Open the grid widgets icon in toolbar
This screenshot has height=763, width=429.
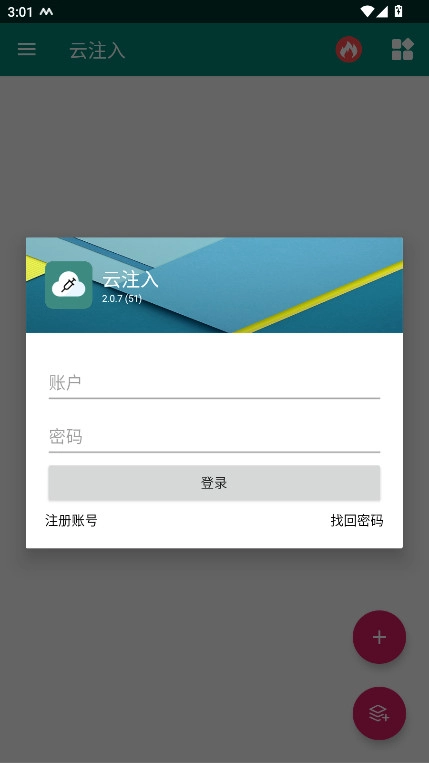(x=402, y=49)
